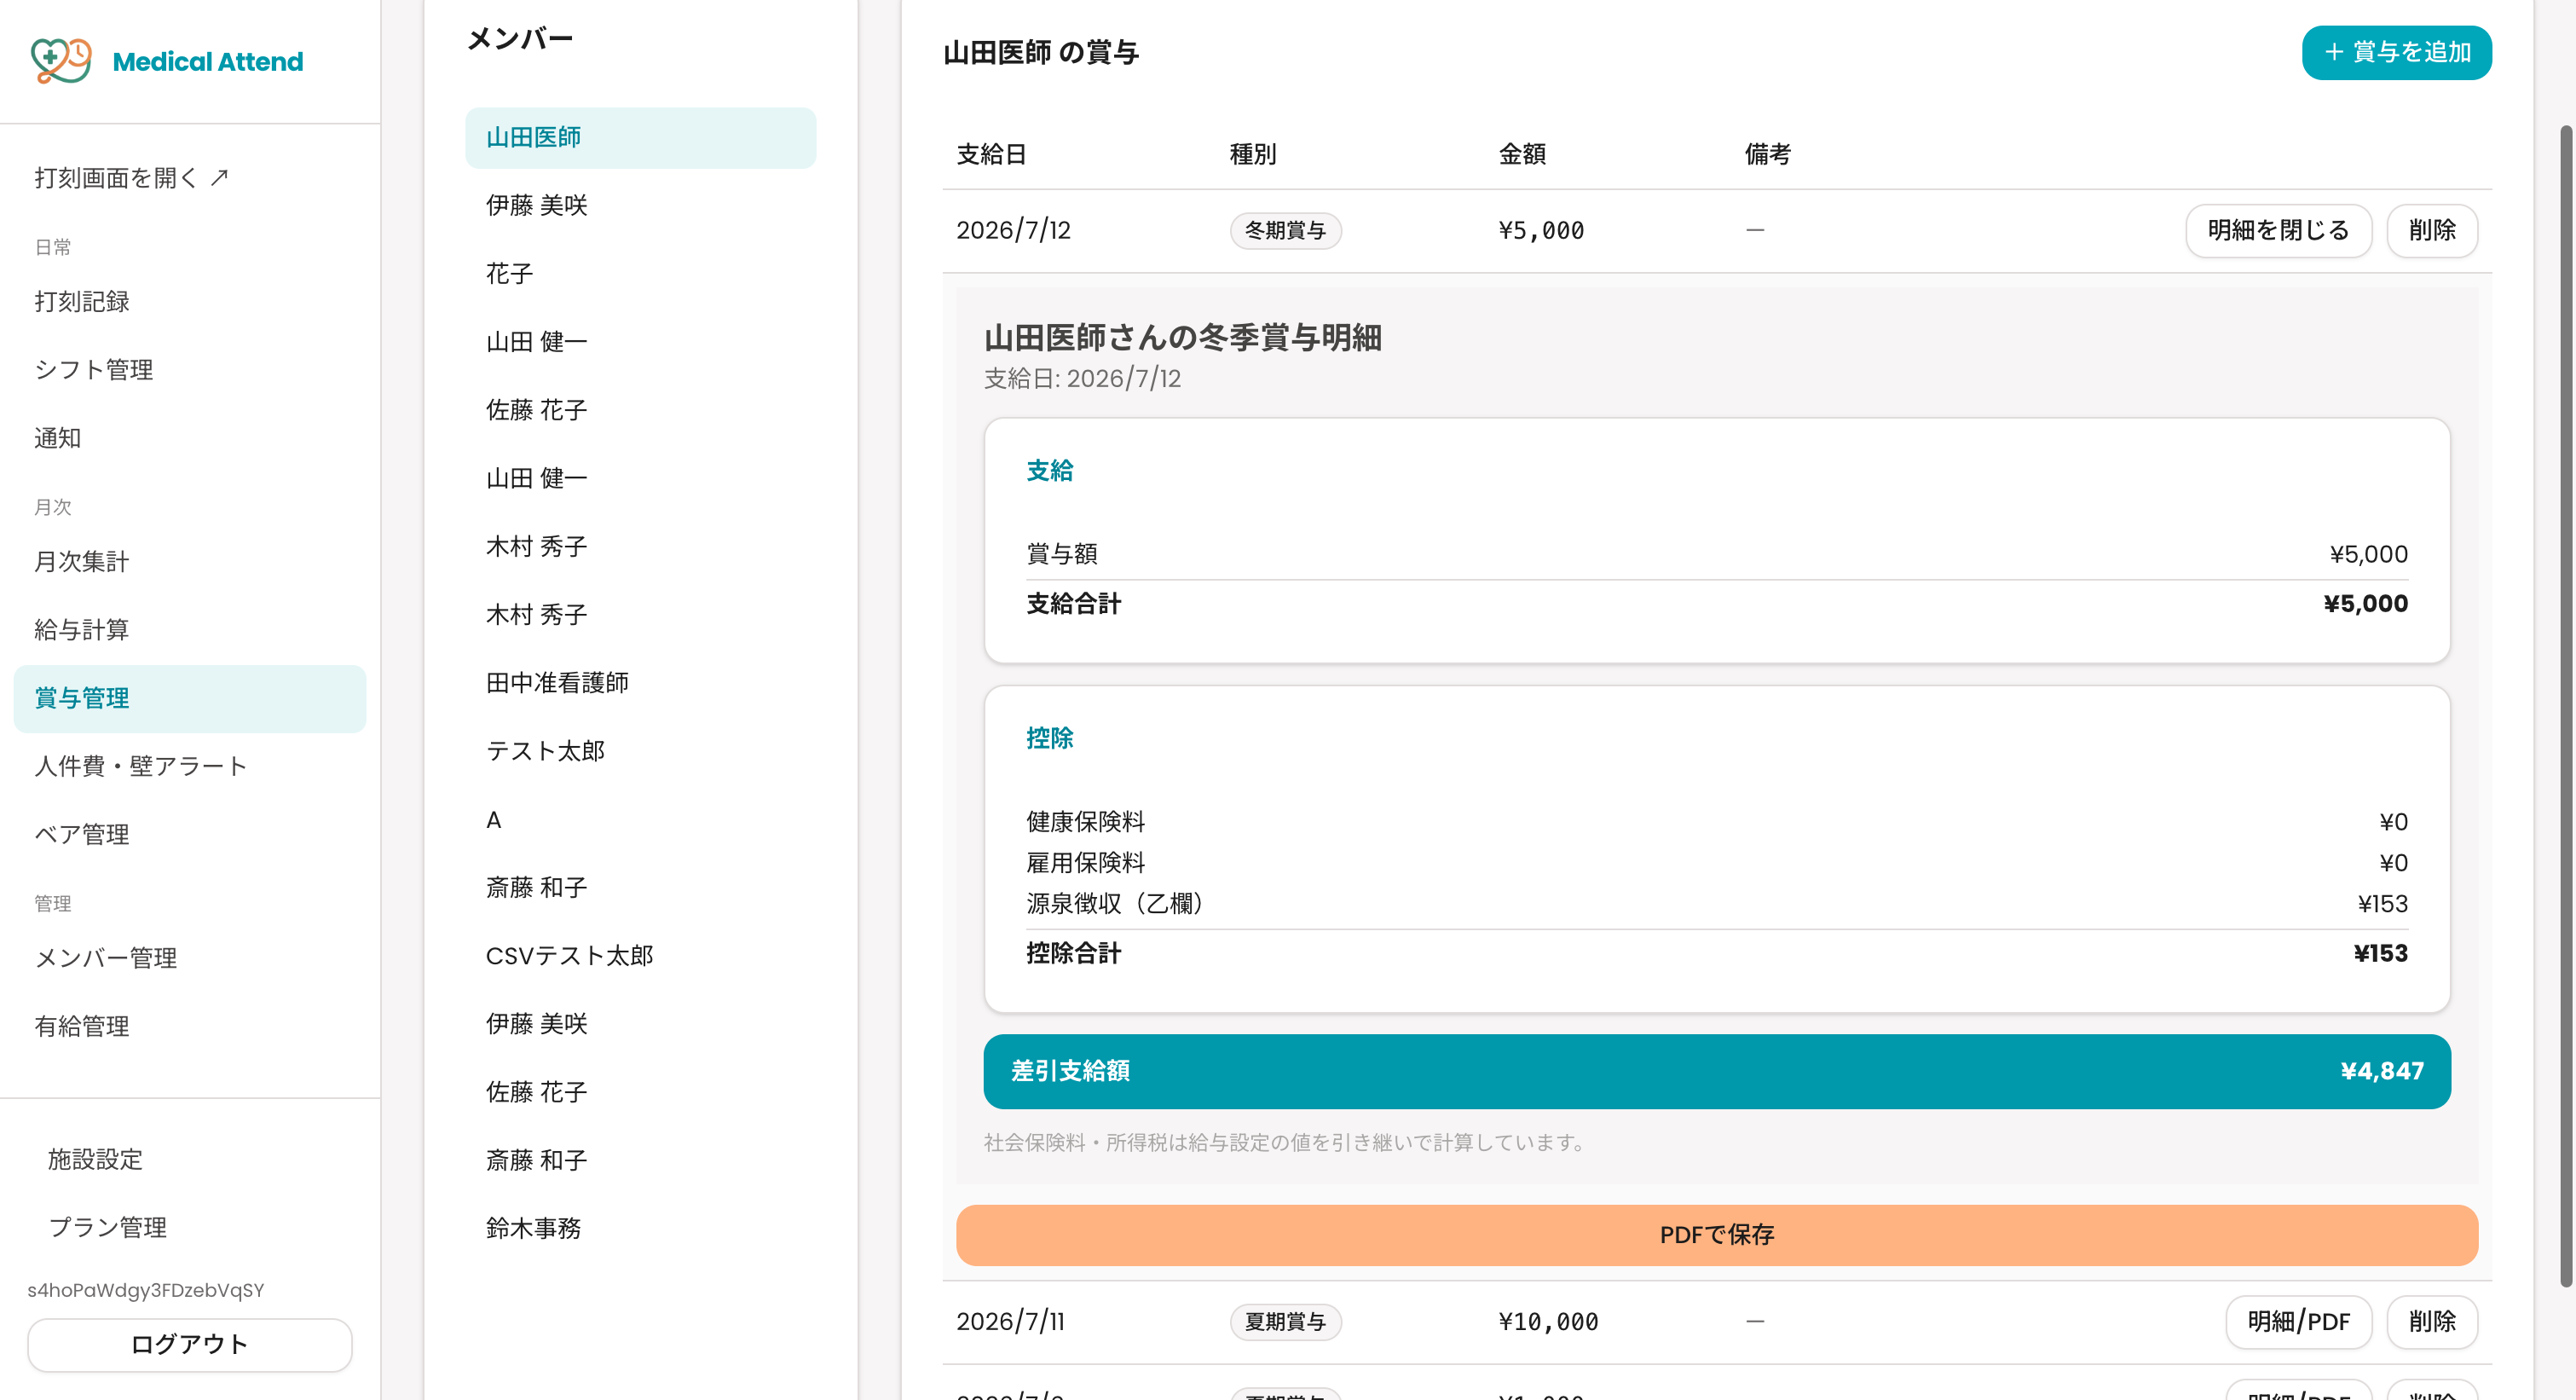This screenshot has height=1400, width=2576.
Task: Click the PDFで保存 button
Action: tap(1717, 1234)
